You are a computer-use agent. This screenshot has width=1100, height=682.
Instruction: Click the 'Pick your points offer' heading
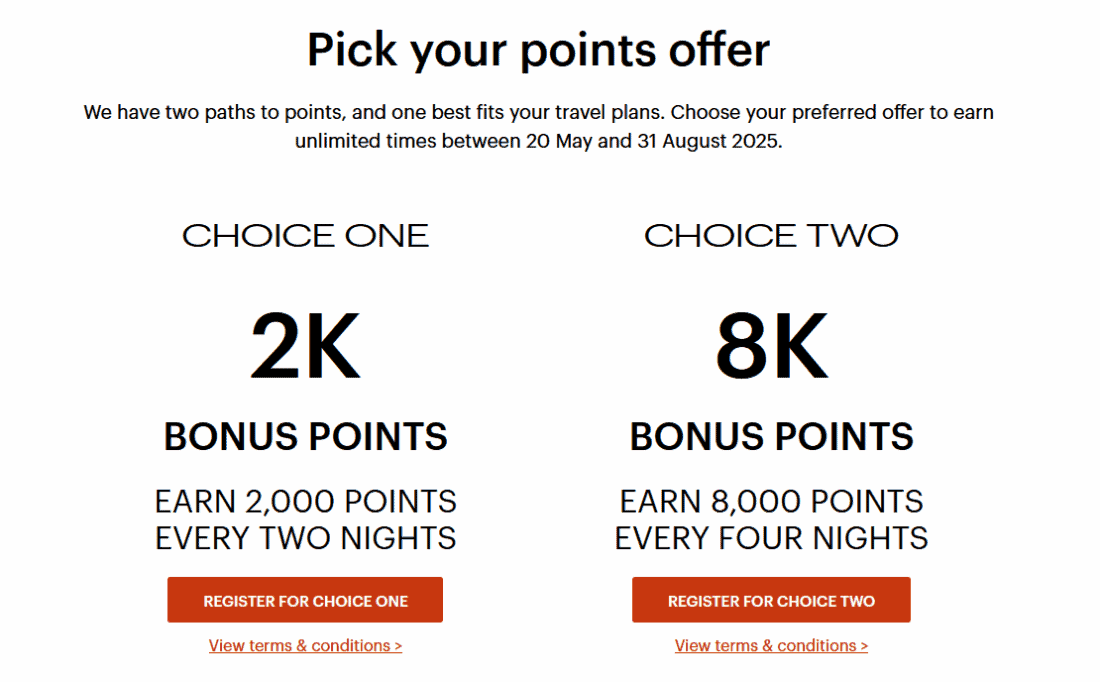(538, 50)
